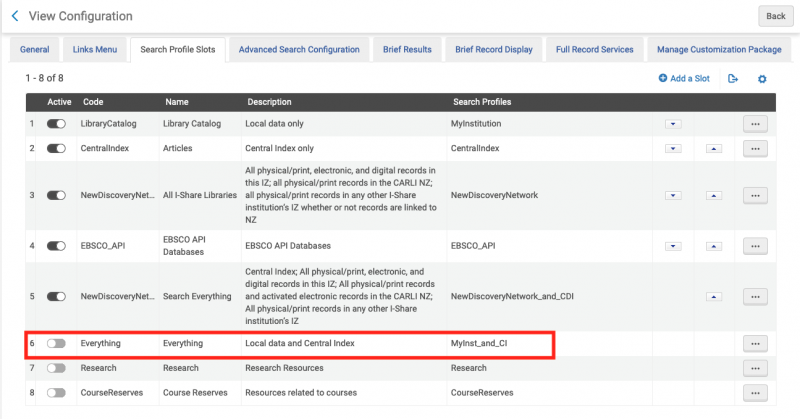
Task: Toggle Active switch for CentralIndex row
Action: [56, 148]
